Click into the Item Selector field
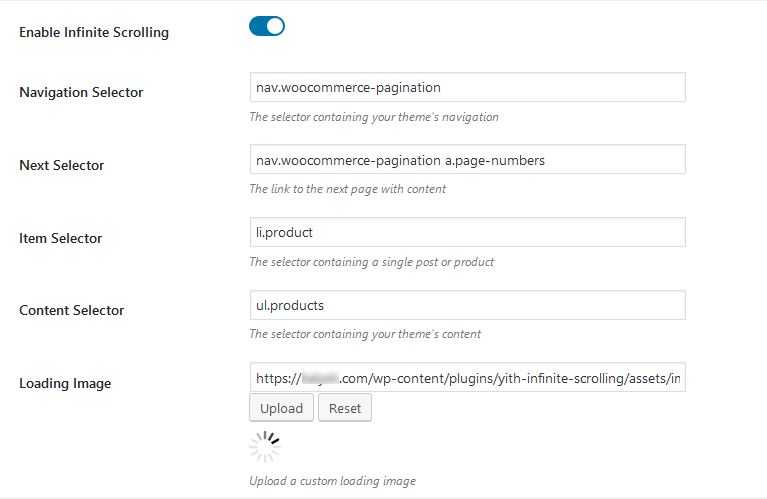Viewport: 767px width, 499px height. (468, 232)
